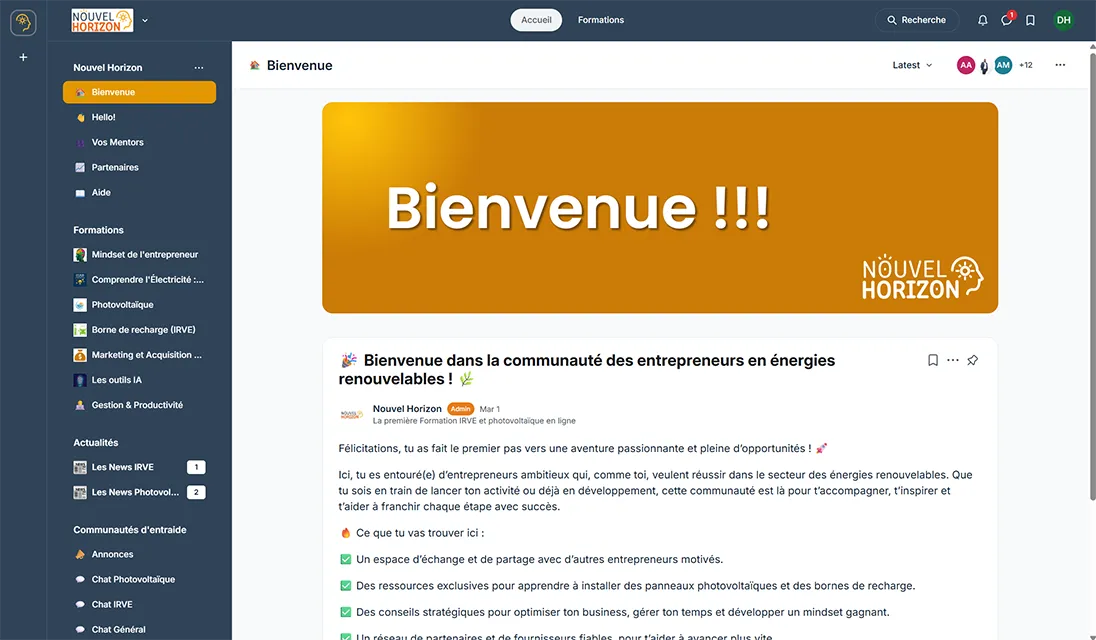The width and height of the screenshot is (1096, 640).
Task: Open the Annonces space
Action: click(139, 555)
